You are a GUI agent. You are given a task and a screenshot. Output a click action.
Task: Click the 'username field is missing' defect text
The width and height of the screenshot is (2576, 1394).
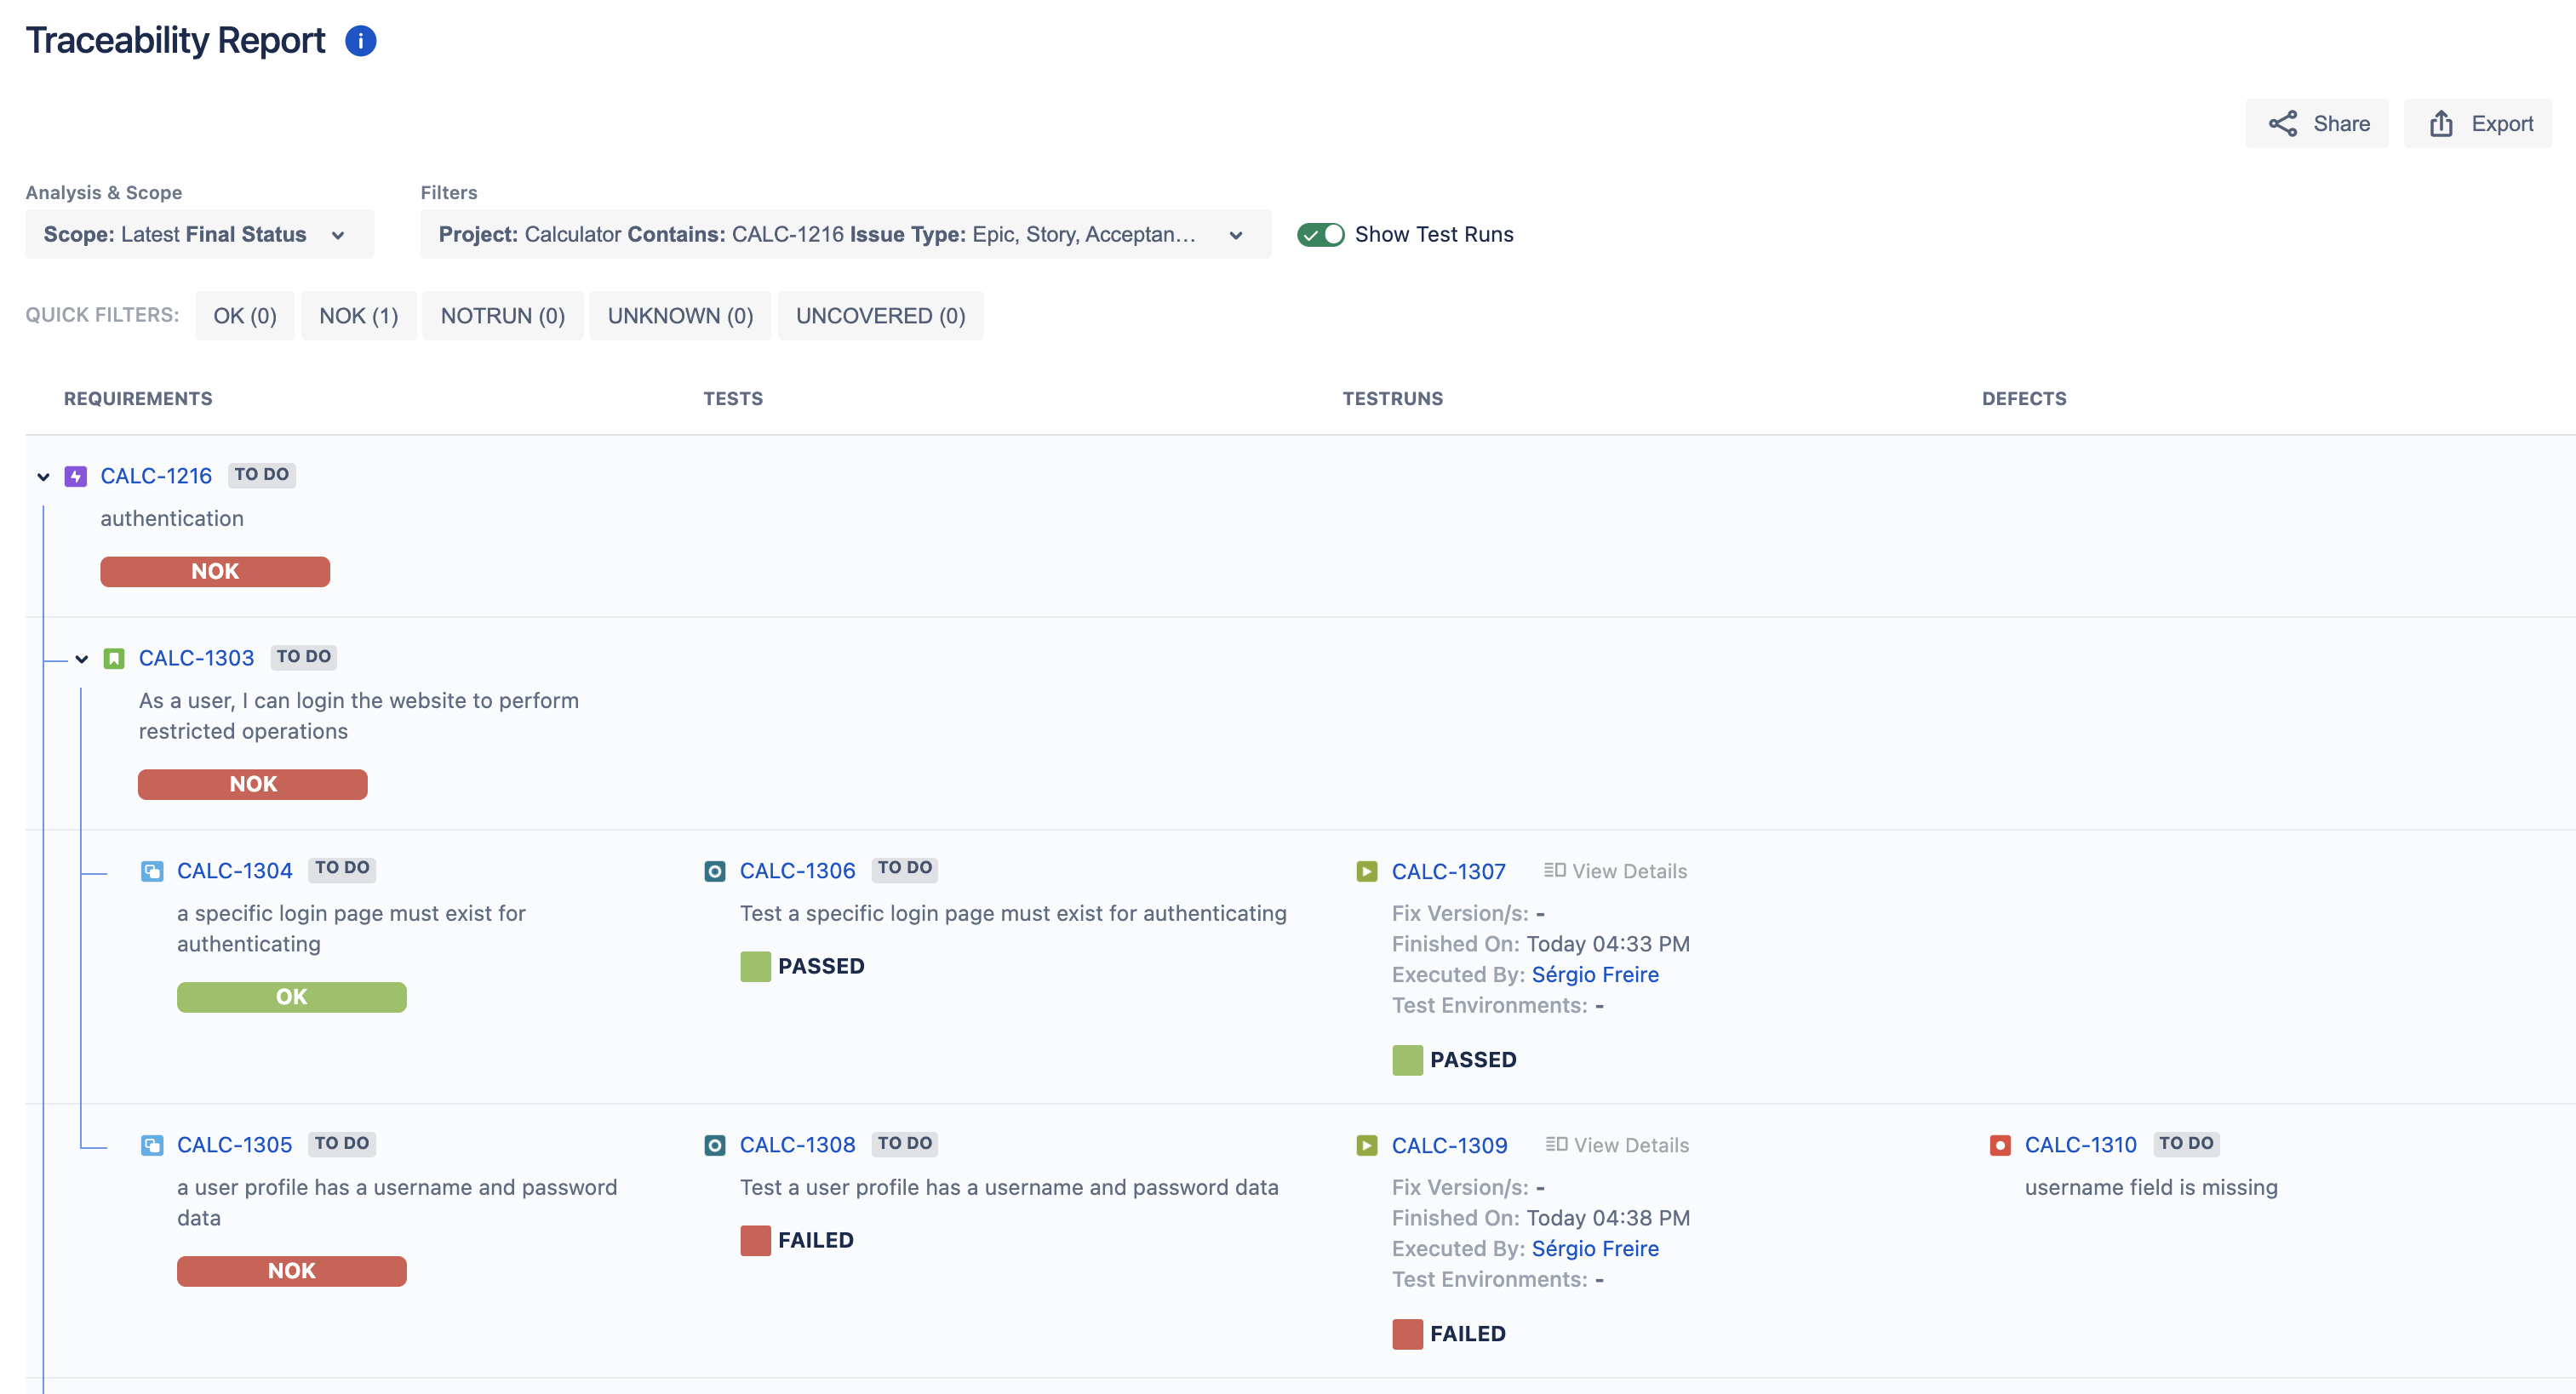tap(2151, 1188)
